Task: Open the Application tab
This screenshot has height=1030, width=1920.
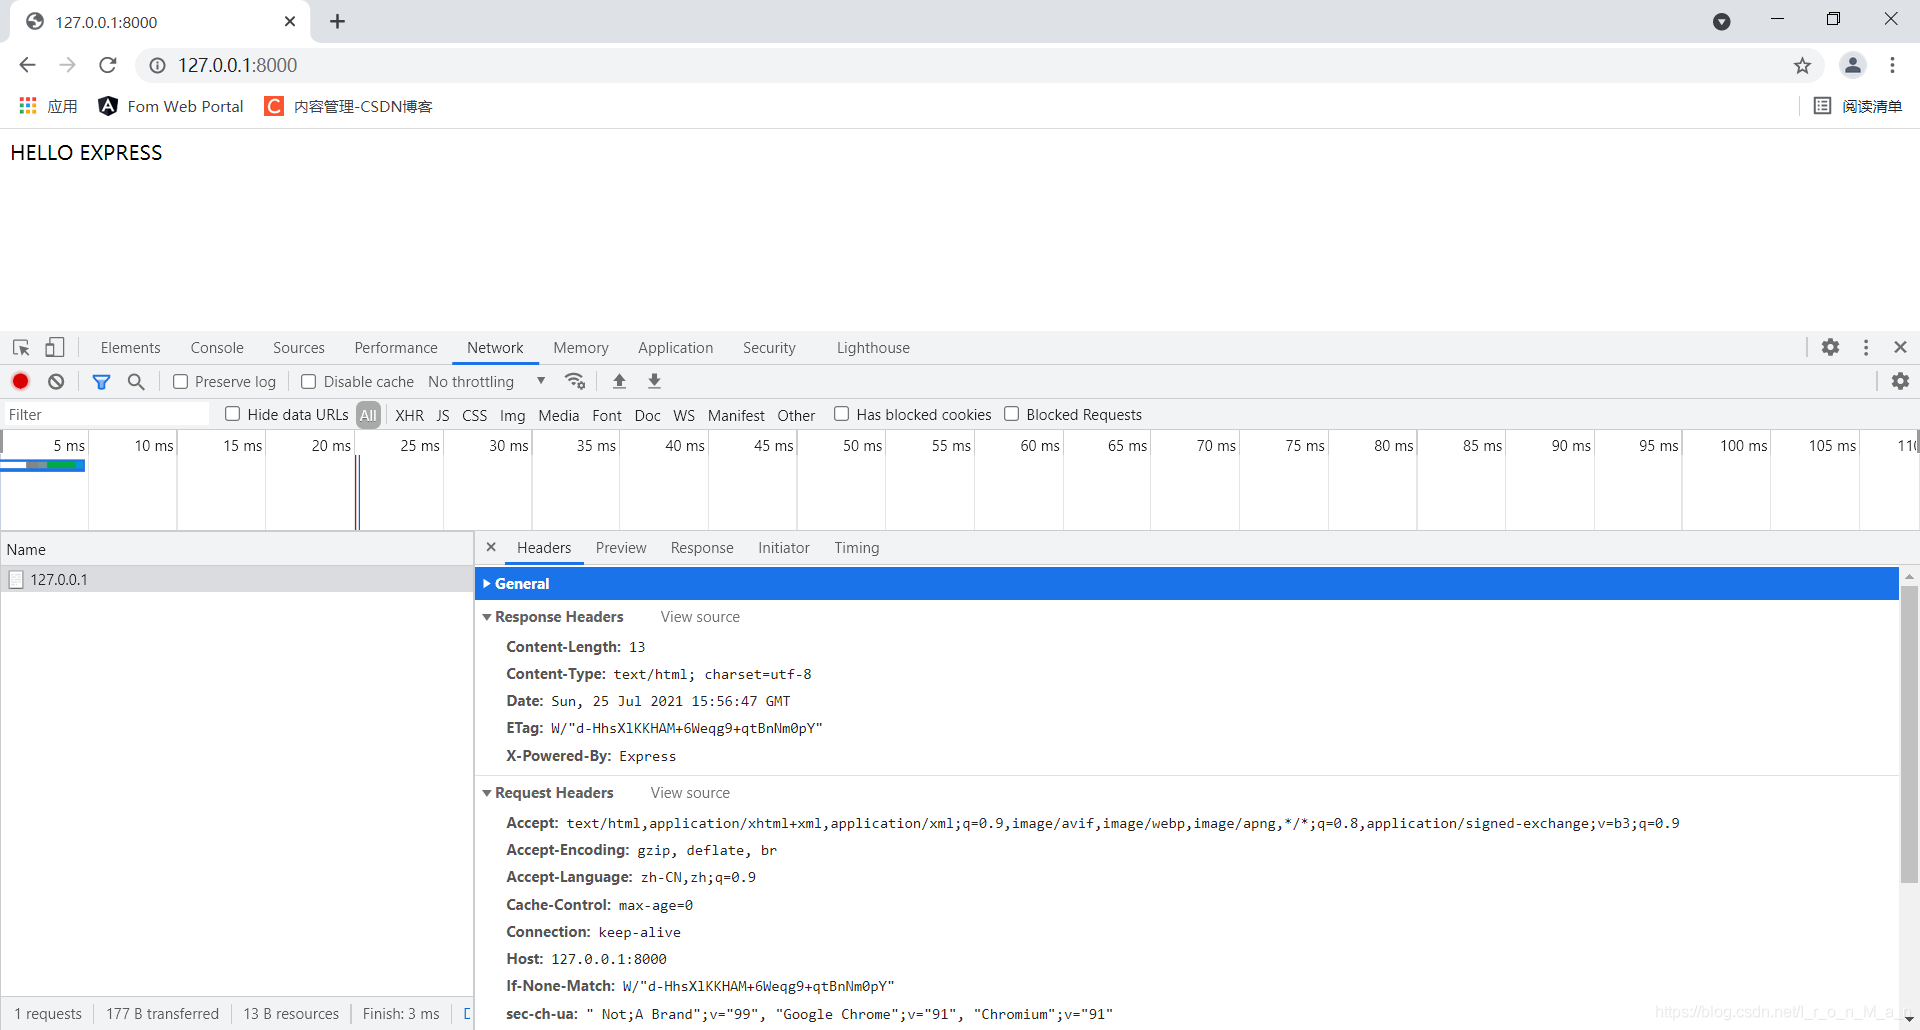Action: pyautogui.click(x=676, y=348)
